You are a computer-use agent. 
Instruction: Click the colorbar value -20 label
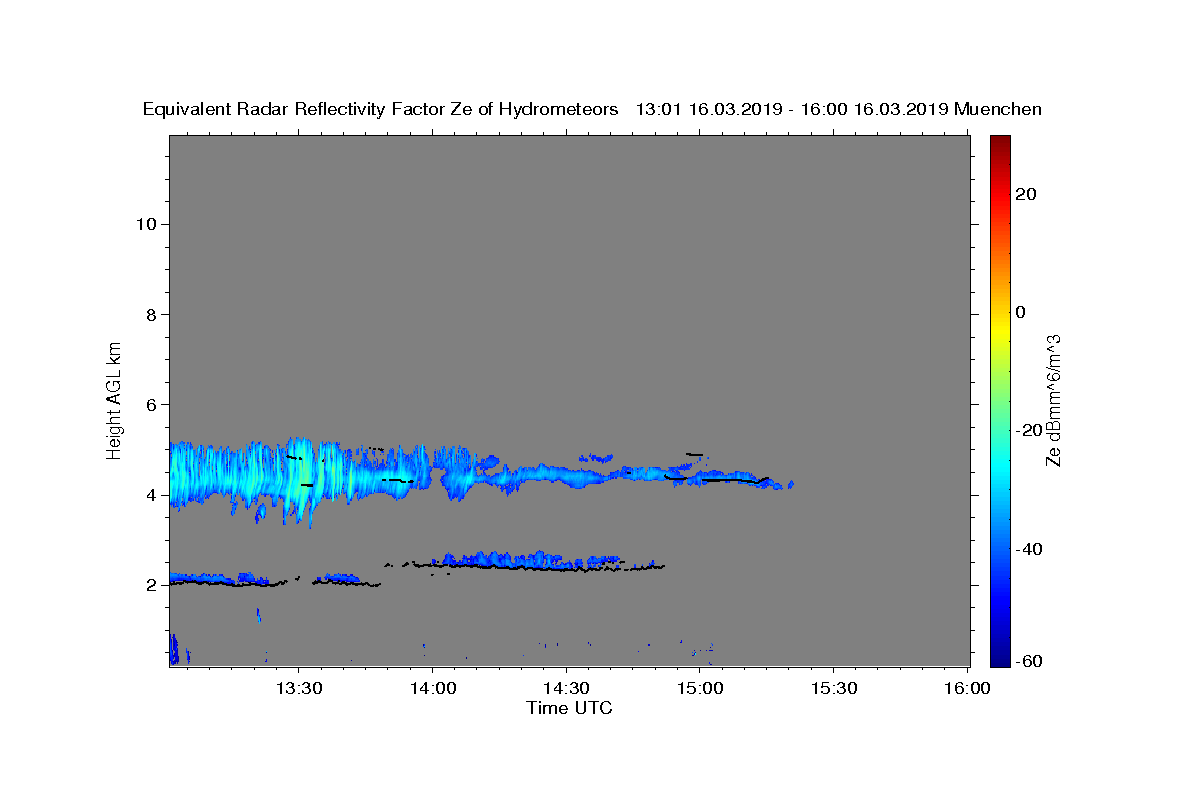[x=1029, y=430]
